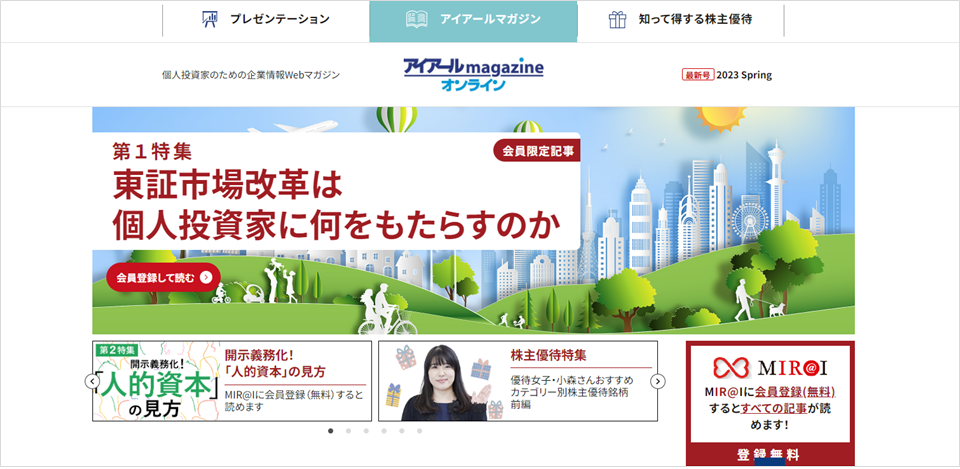Open the プレゼンテーション tab

tap(266, 20)
